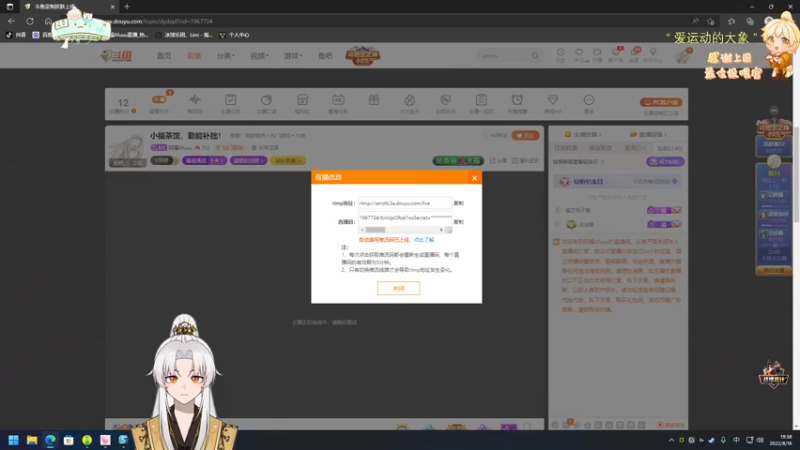Click into the rtmp address field
The height and width of the screenshot is (450, 800).
tap(405, 203)
